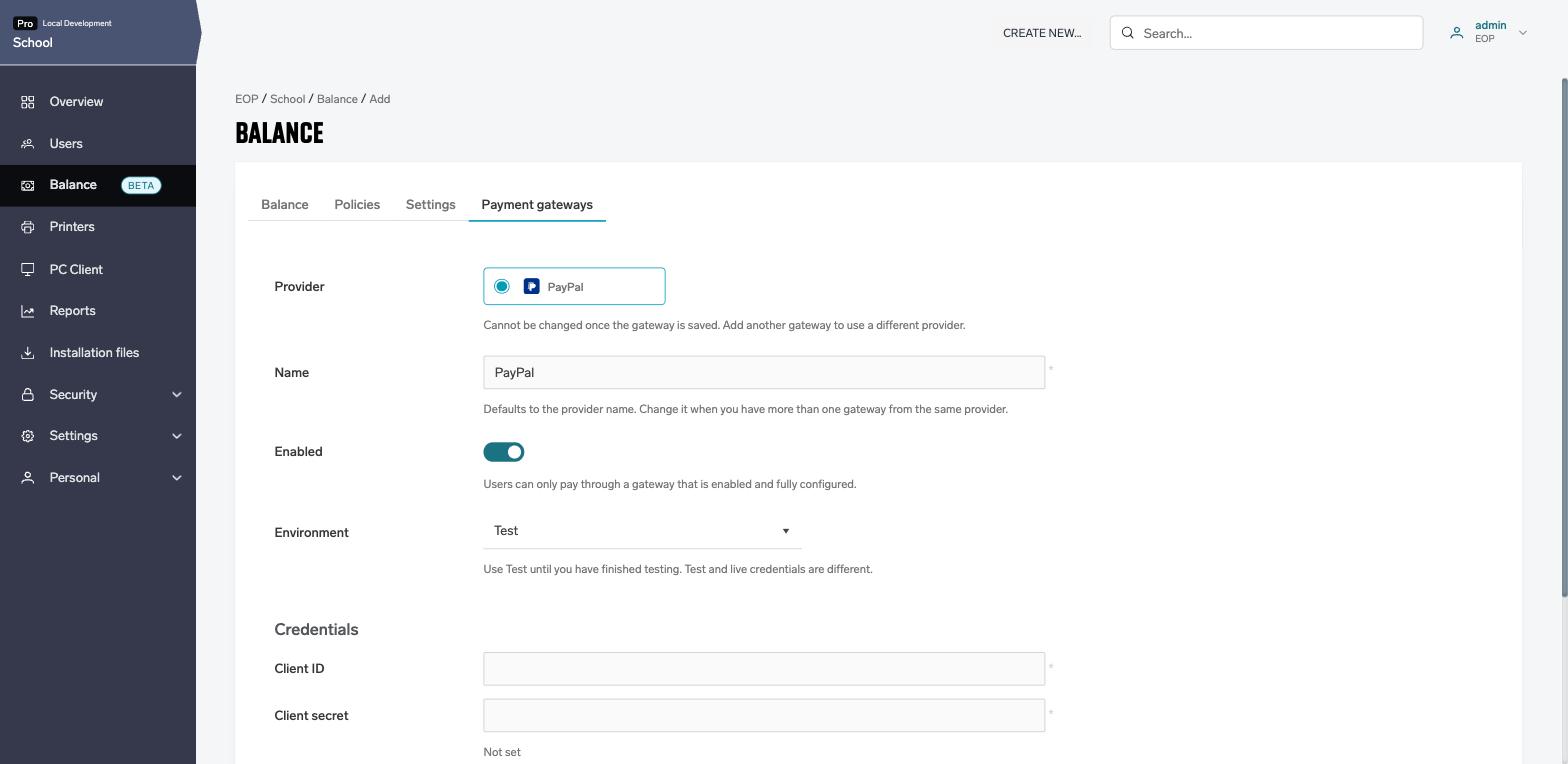The height and width of the screenshot is (764, 1568).
Task: Click the page vertical scrollbar
Action: point(1564,340)
